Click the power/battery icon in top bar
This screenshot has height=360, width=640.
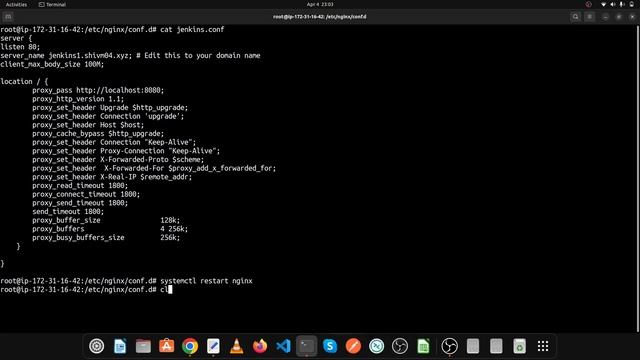click(632, 4)
